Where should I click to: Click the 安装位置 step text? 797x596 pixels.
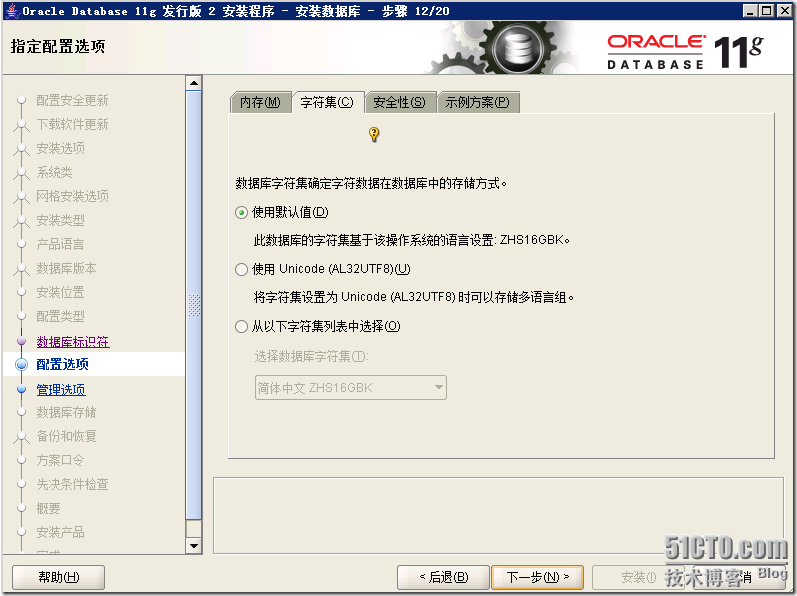click(x=60, y=293)
